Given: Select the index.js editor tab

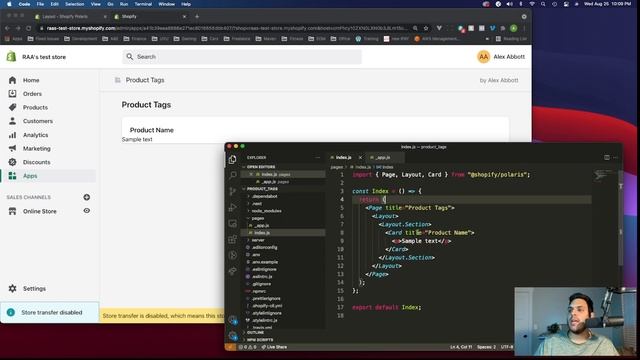Looking at the screenshot, I should 343,158.
